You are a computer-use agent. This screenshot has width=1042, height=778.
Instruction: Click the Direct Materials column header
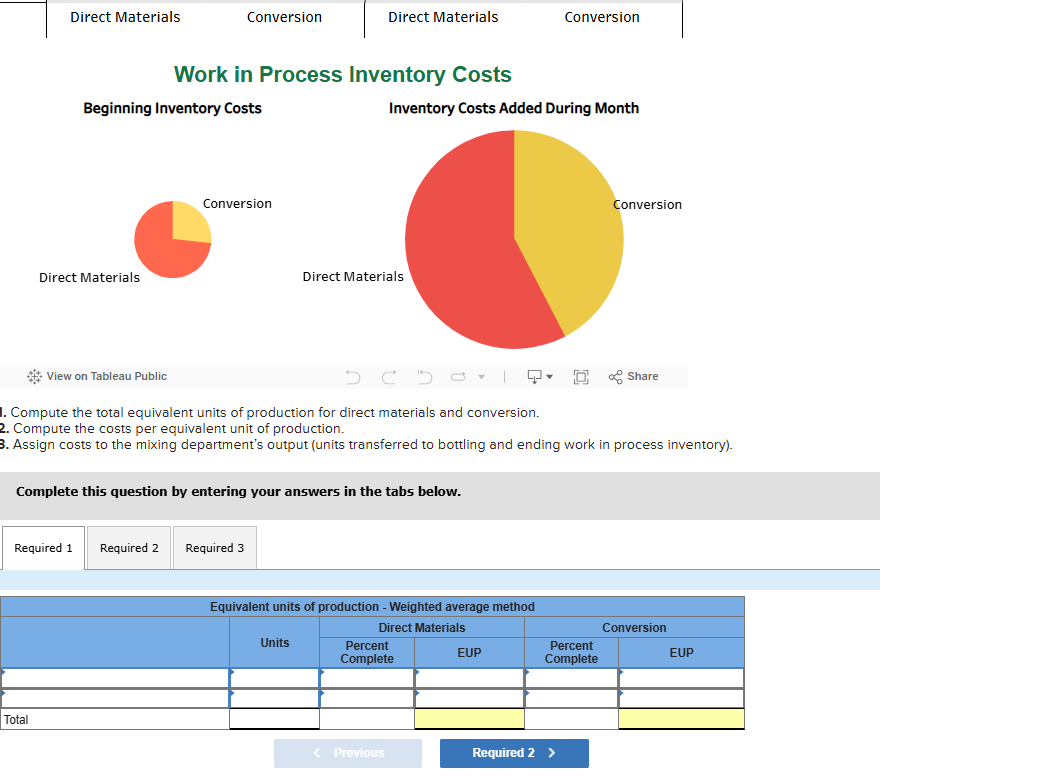(421, 627)
